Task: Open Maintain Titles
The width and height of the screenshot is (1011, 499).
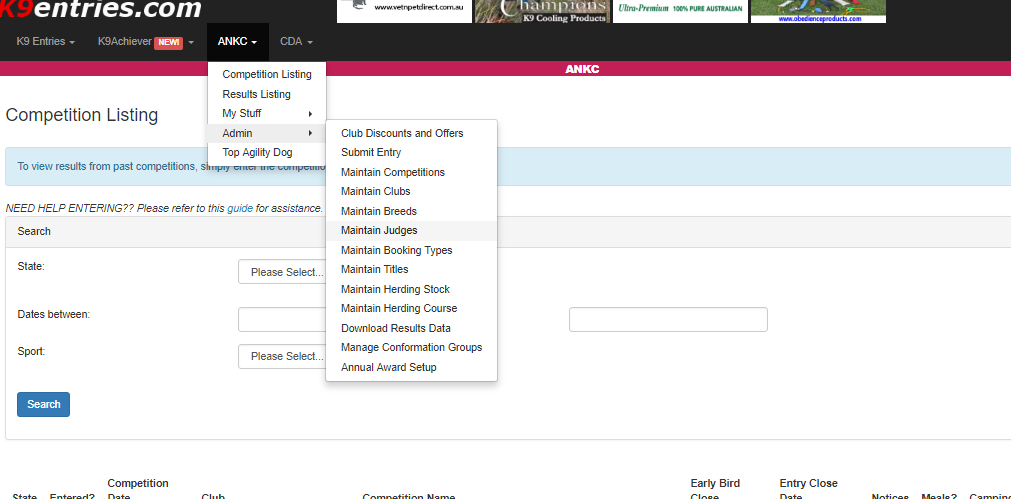Action: (411, 269)
